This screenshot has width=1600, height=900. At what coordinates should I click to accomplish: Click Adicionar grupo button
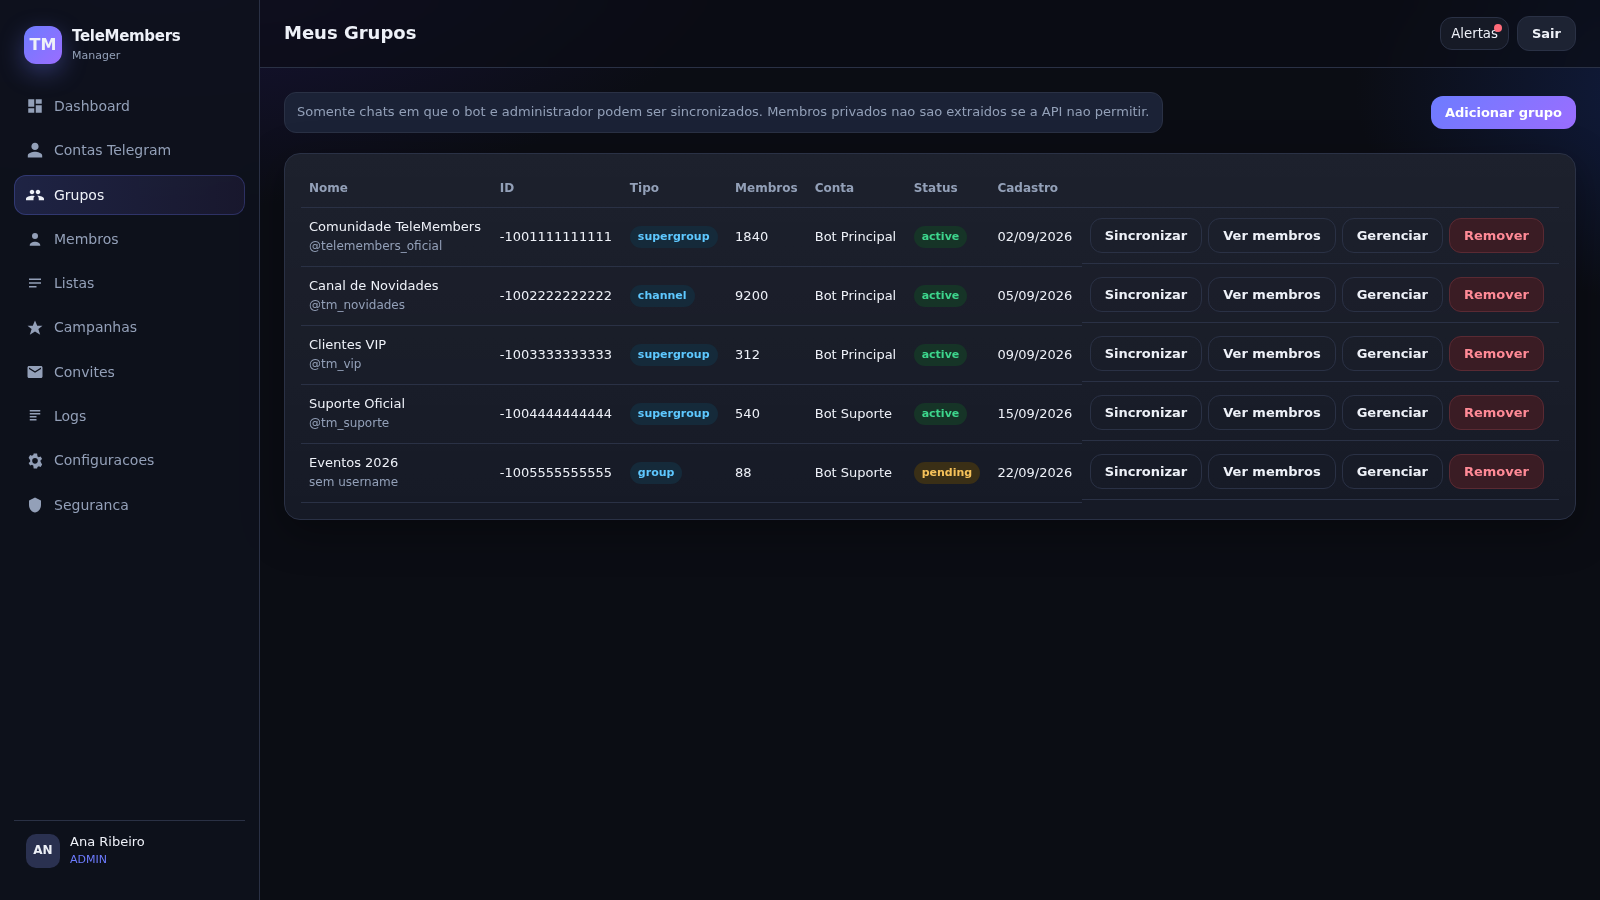tap(1503, 112)
